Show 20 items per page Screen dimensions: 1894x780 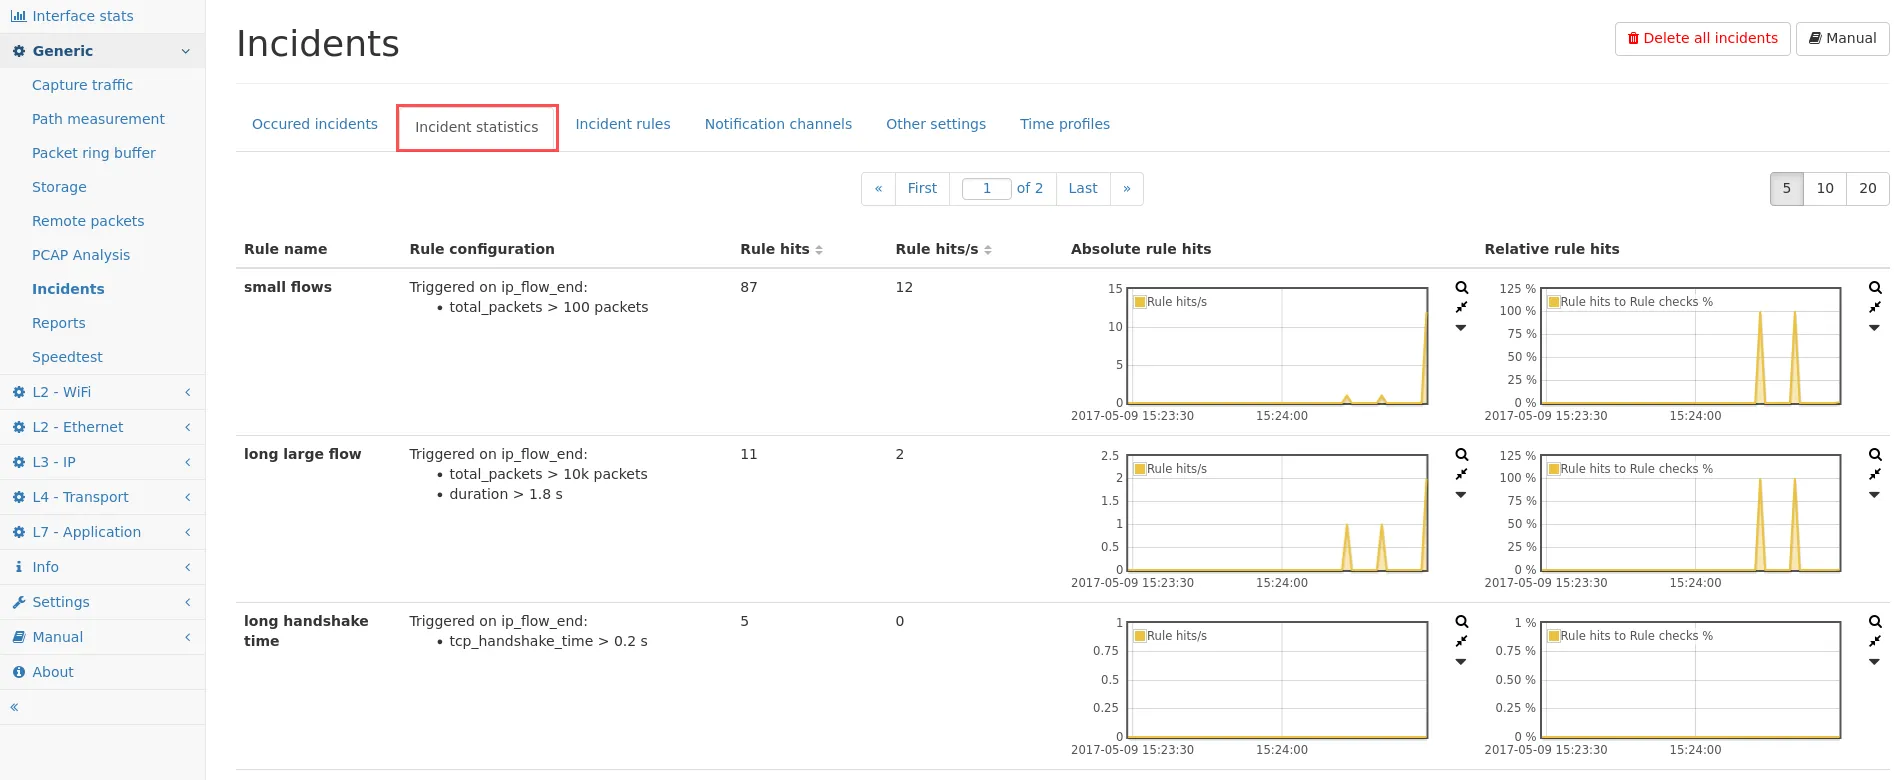click(1867, 188)
